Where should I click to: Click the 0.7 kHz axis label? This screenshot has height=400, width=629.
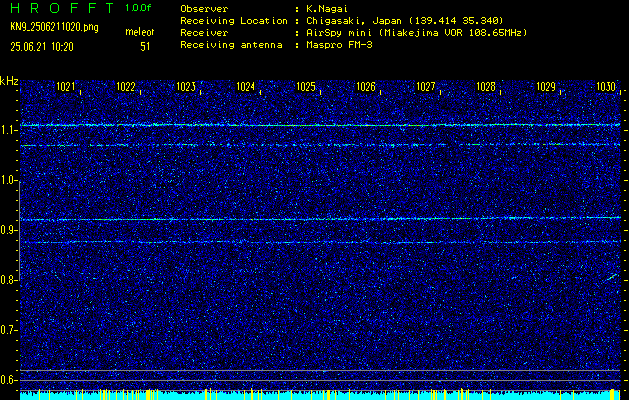click(8, 330)
